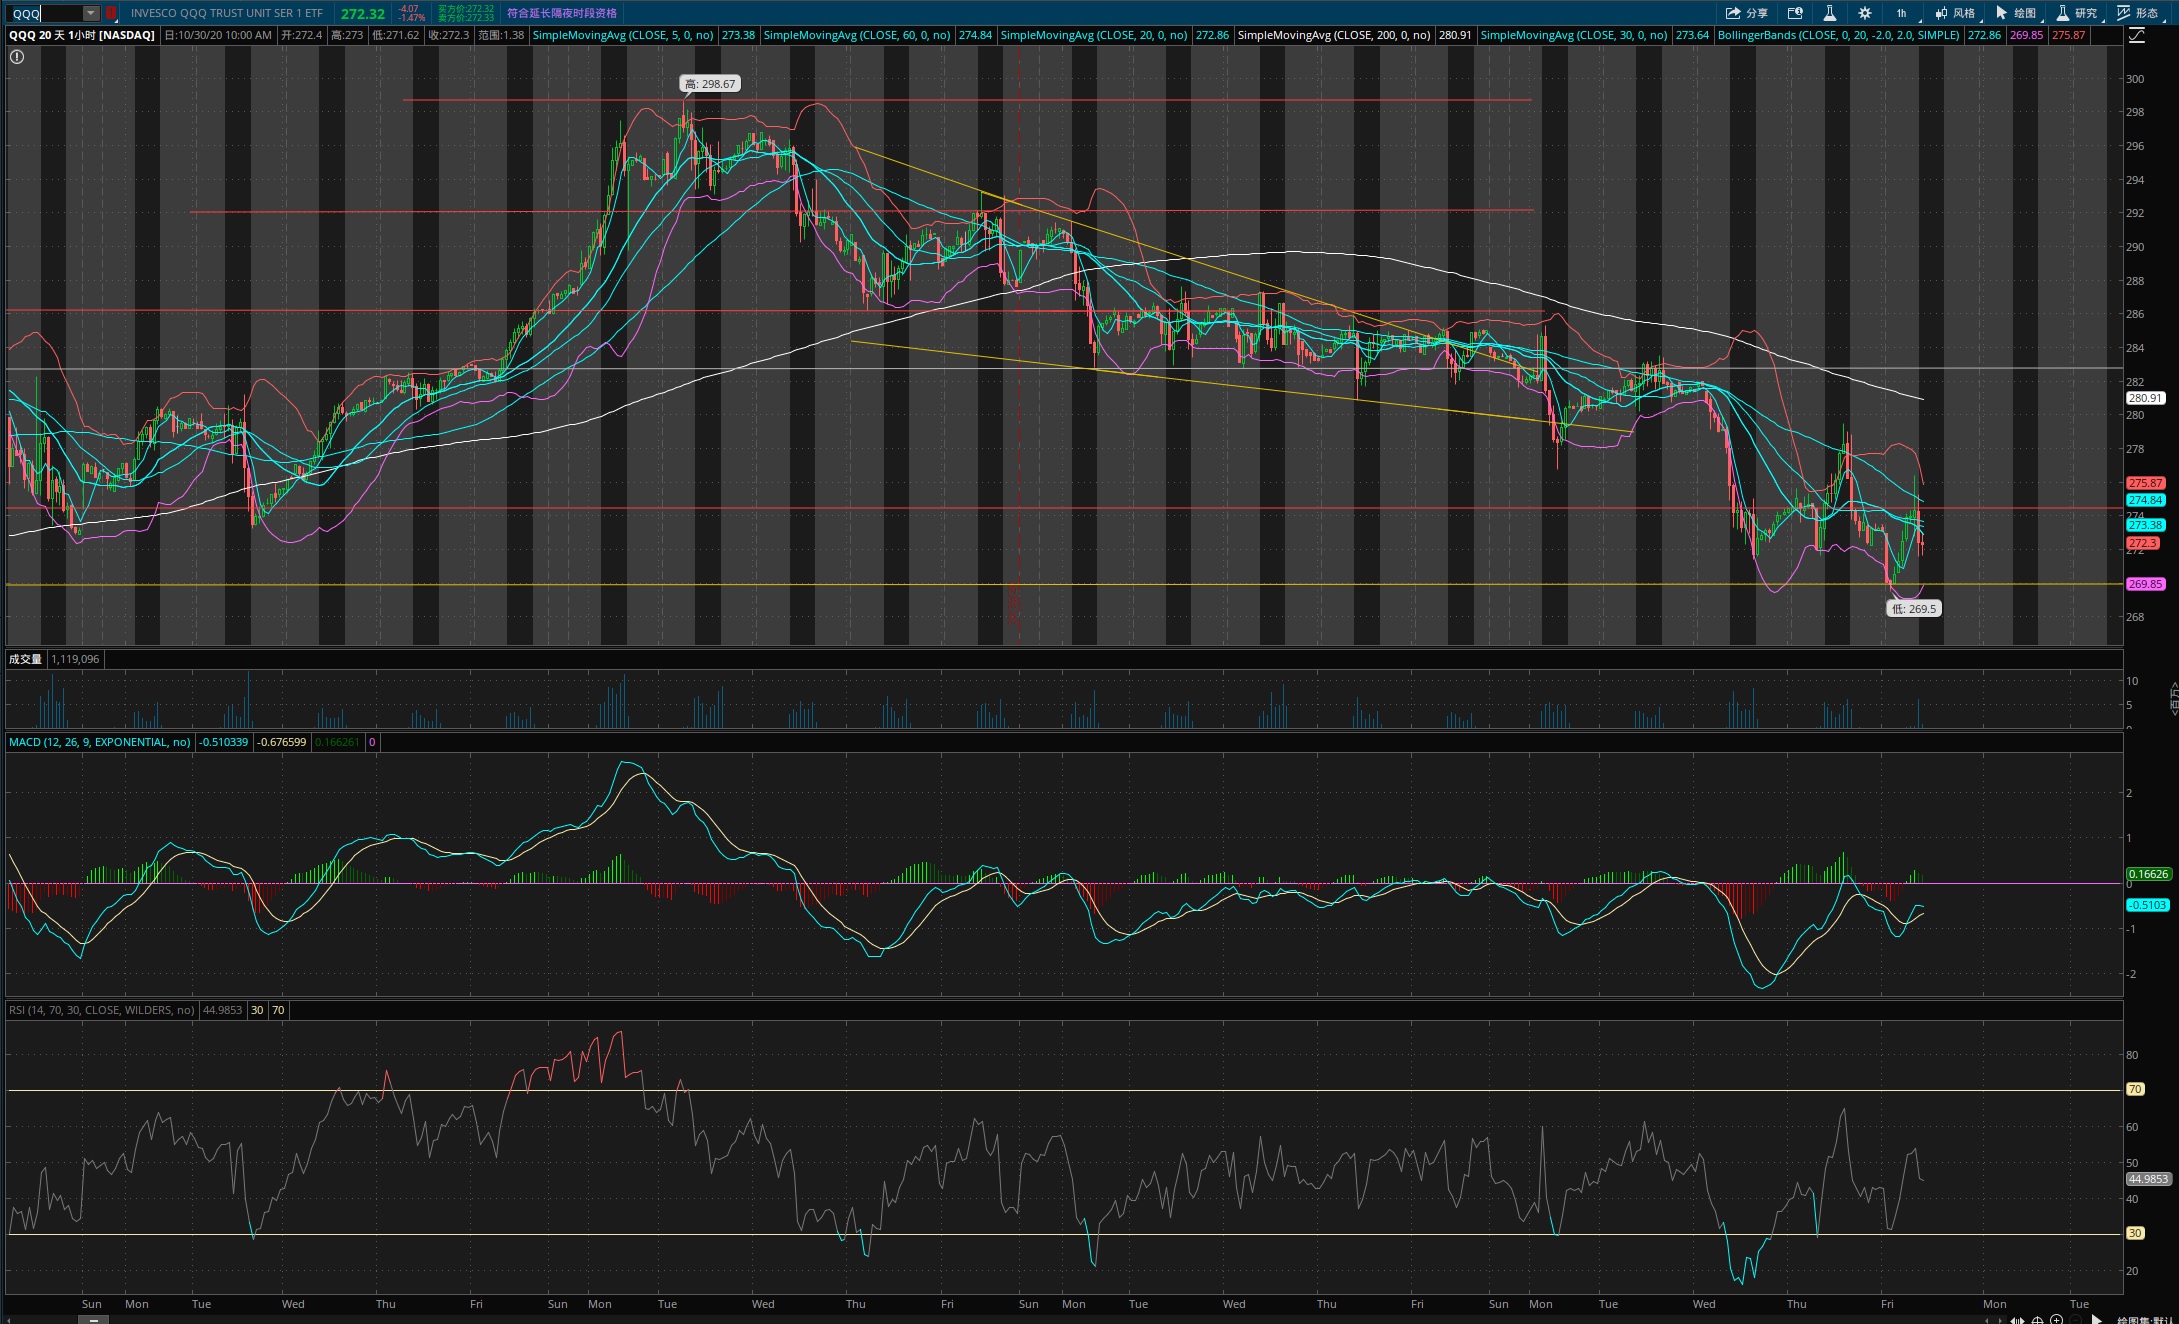The image size is (2179, 1324).
Task: Click SimpleMovingAvg (CLOSE, 20, 0, no) study label
Action: 1094,35
